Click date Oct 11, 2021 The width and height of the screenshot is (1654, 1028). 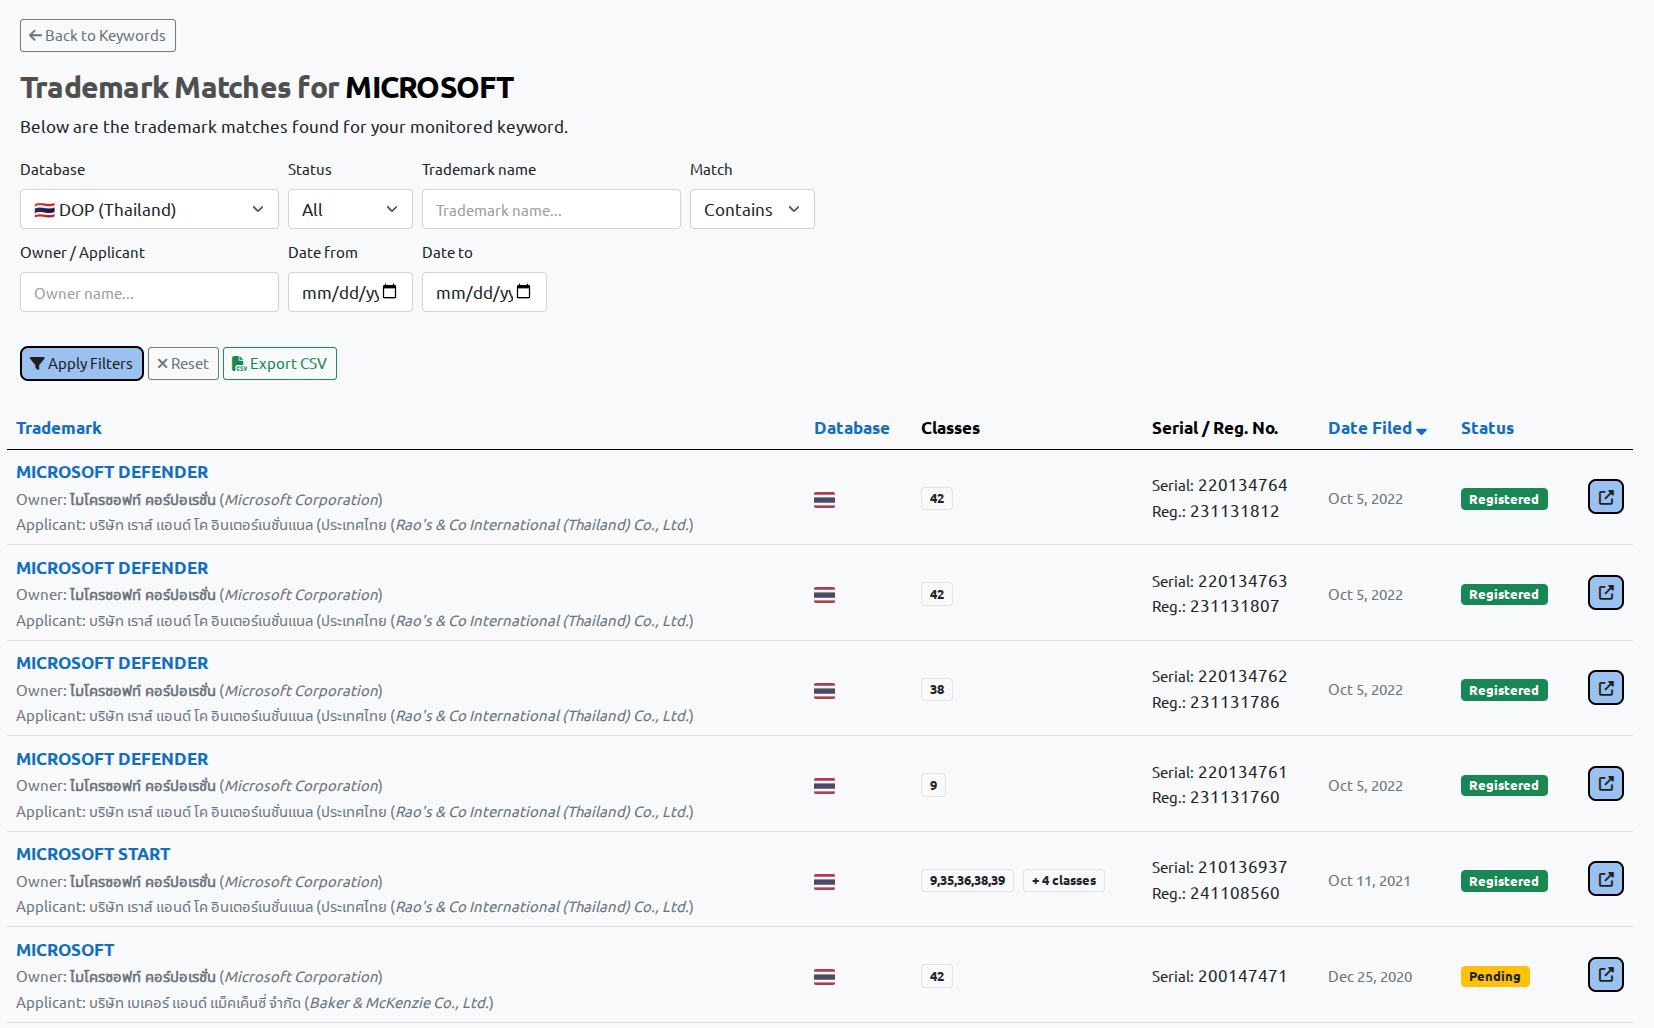(x=1369, y=881)
